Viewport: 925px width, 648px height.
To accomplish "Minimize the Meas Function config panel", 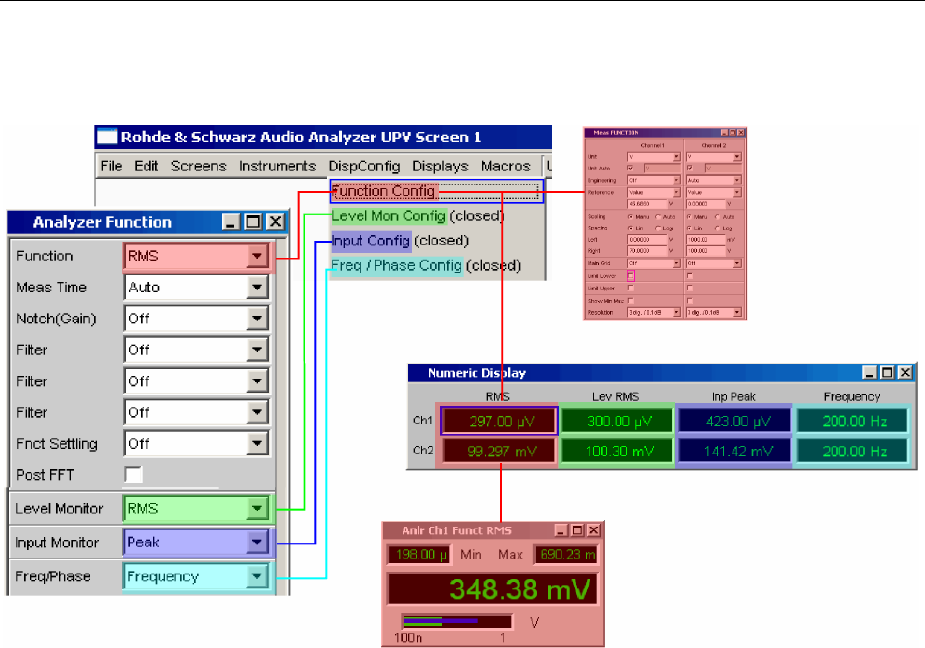I will click(724, 133).
